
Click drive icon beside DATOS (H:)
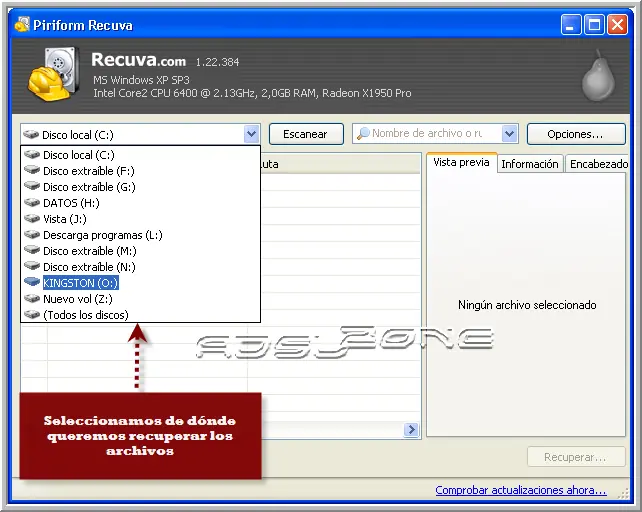tap(32, 202)
